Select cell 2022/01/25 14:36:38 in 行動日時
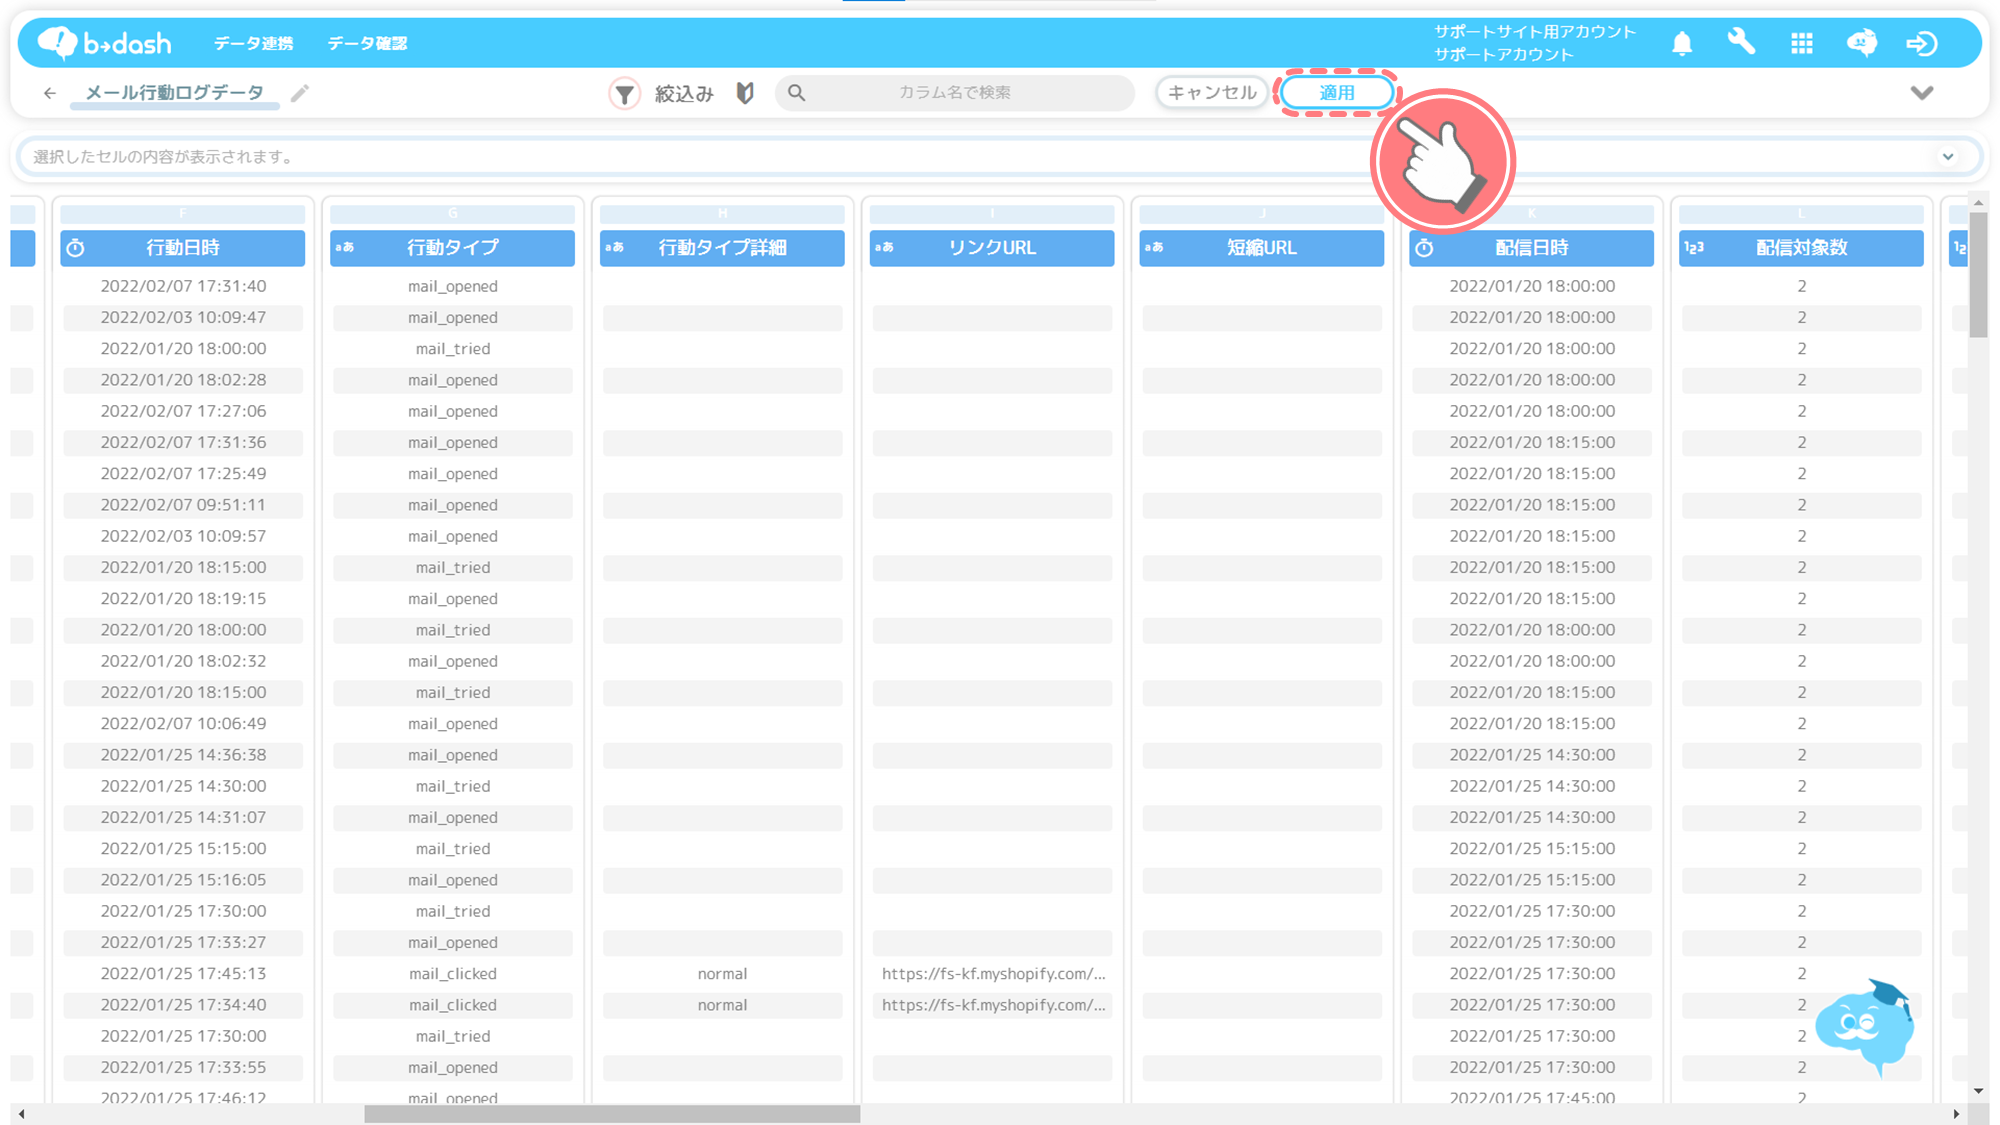2000x1125 pixels. pos(183,755)
